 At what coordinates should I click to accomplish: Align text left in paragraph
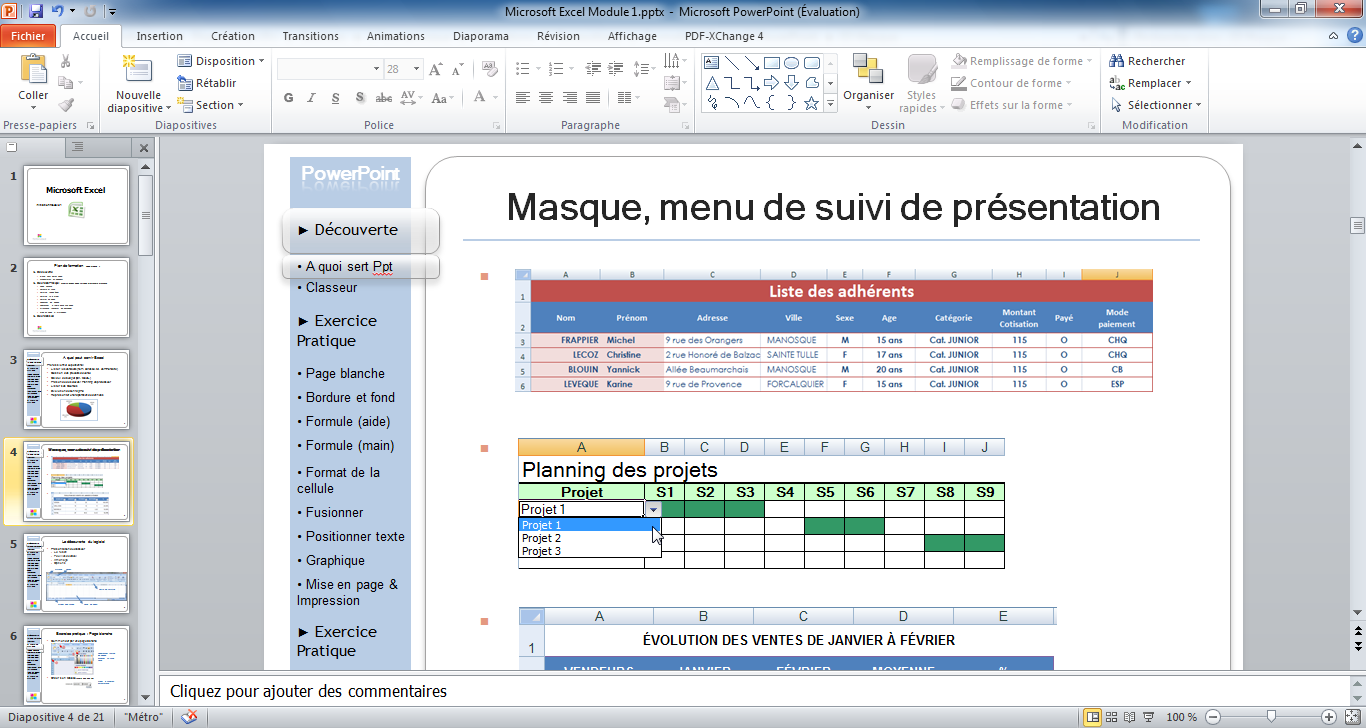click(523, 97)
